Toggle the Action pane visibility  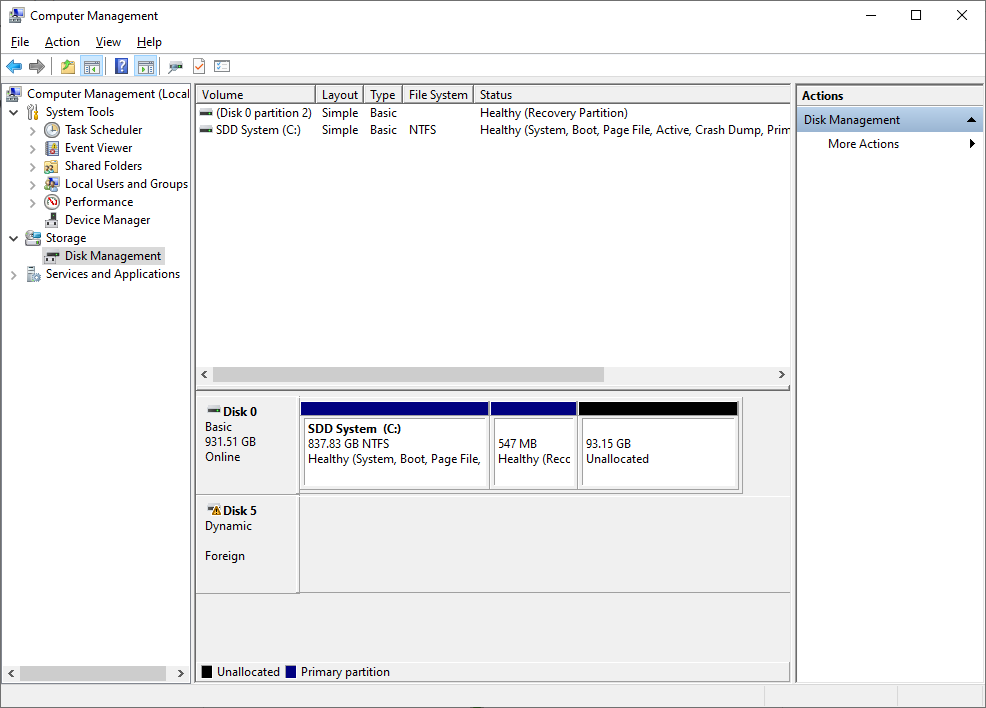(x=145, y=66)
